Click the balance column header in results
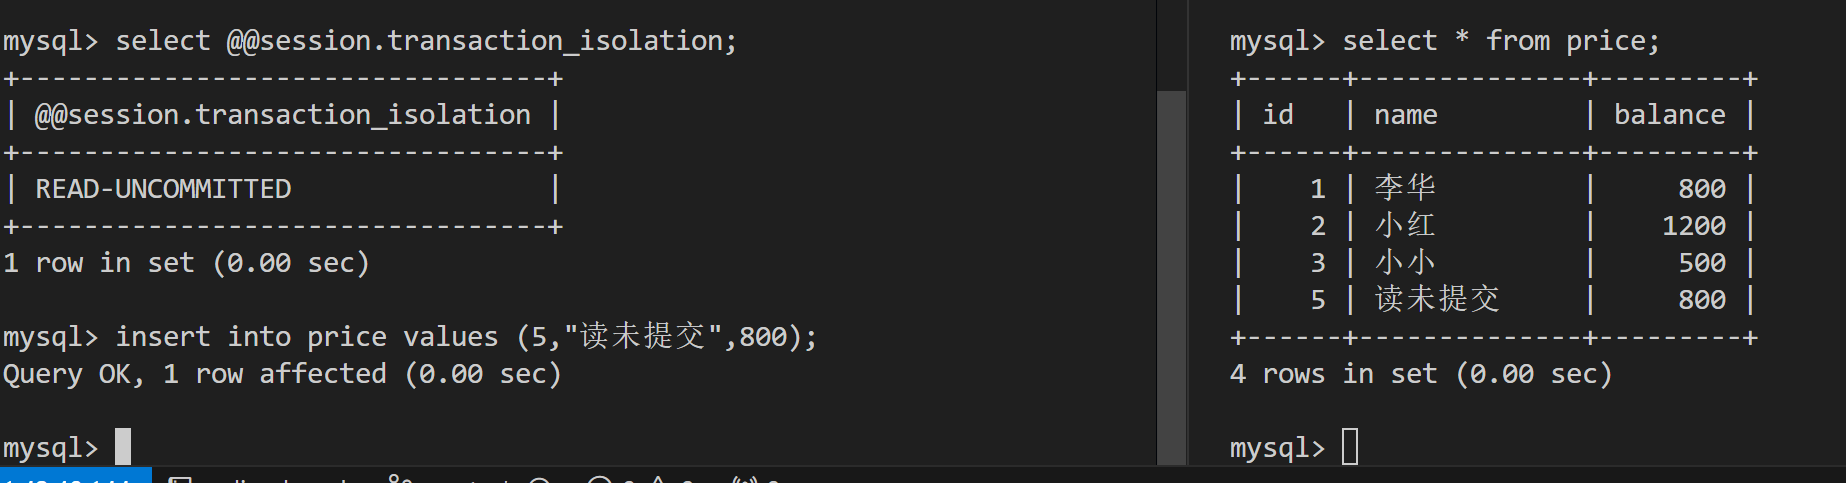The height and width of the screenshot is (483, 1846). (1669, 115)
